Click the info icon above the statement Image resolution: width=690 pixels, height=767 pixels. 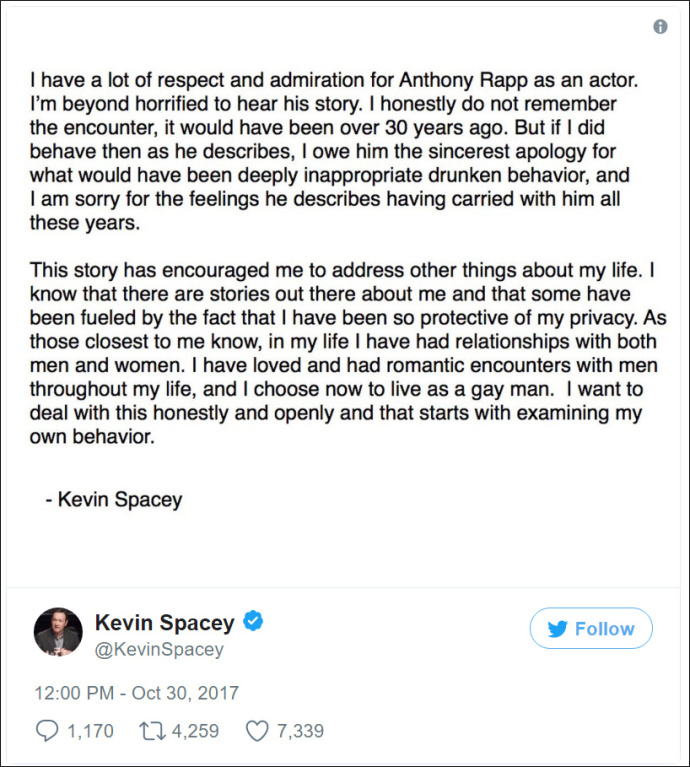pyautogui.click(x=660, y=27)
